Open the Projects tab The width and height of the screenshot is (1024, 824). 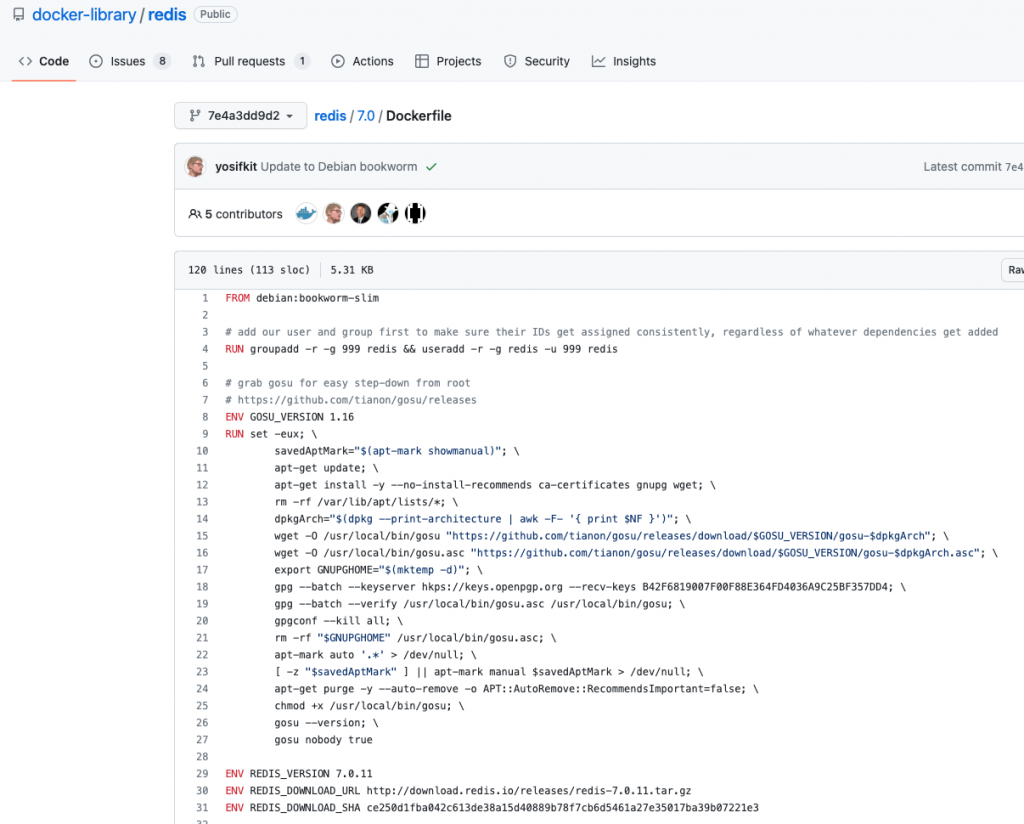tap(448, 61)
